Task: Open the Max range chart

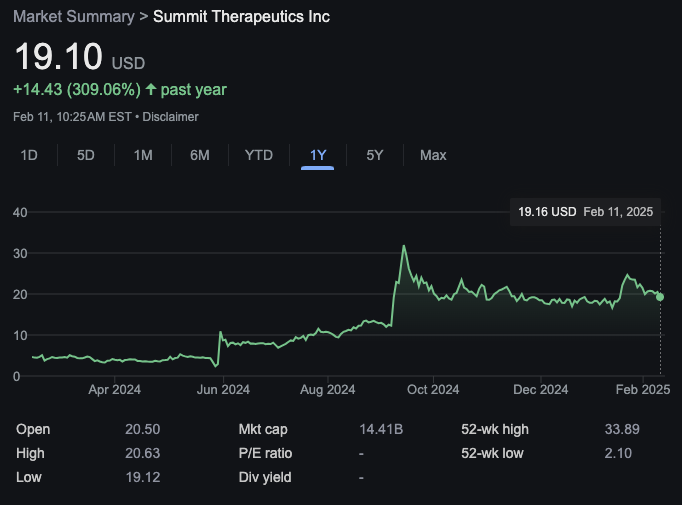Action: pos(433,155)
